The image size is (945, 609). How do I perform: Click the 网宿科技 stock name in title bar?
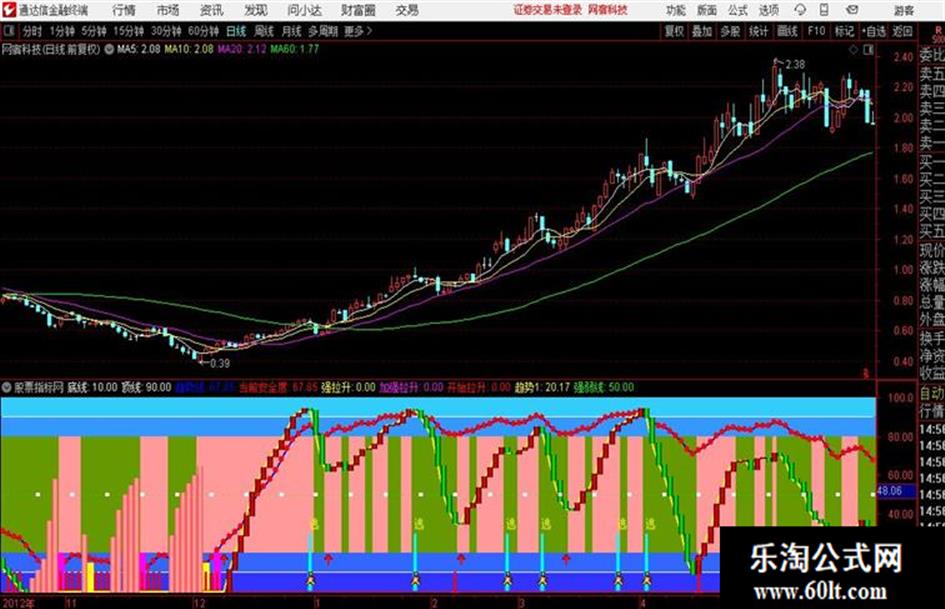coord(608,10)
